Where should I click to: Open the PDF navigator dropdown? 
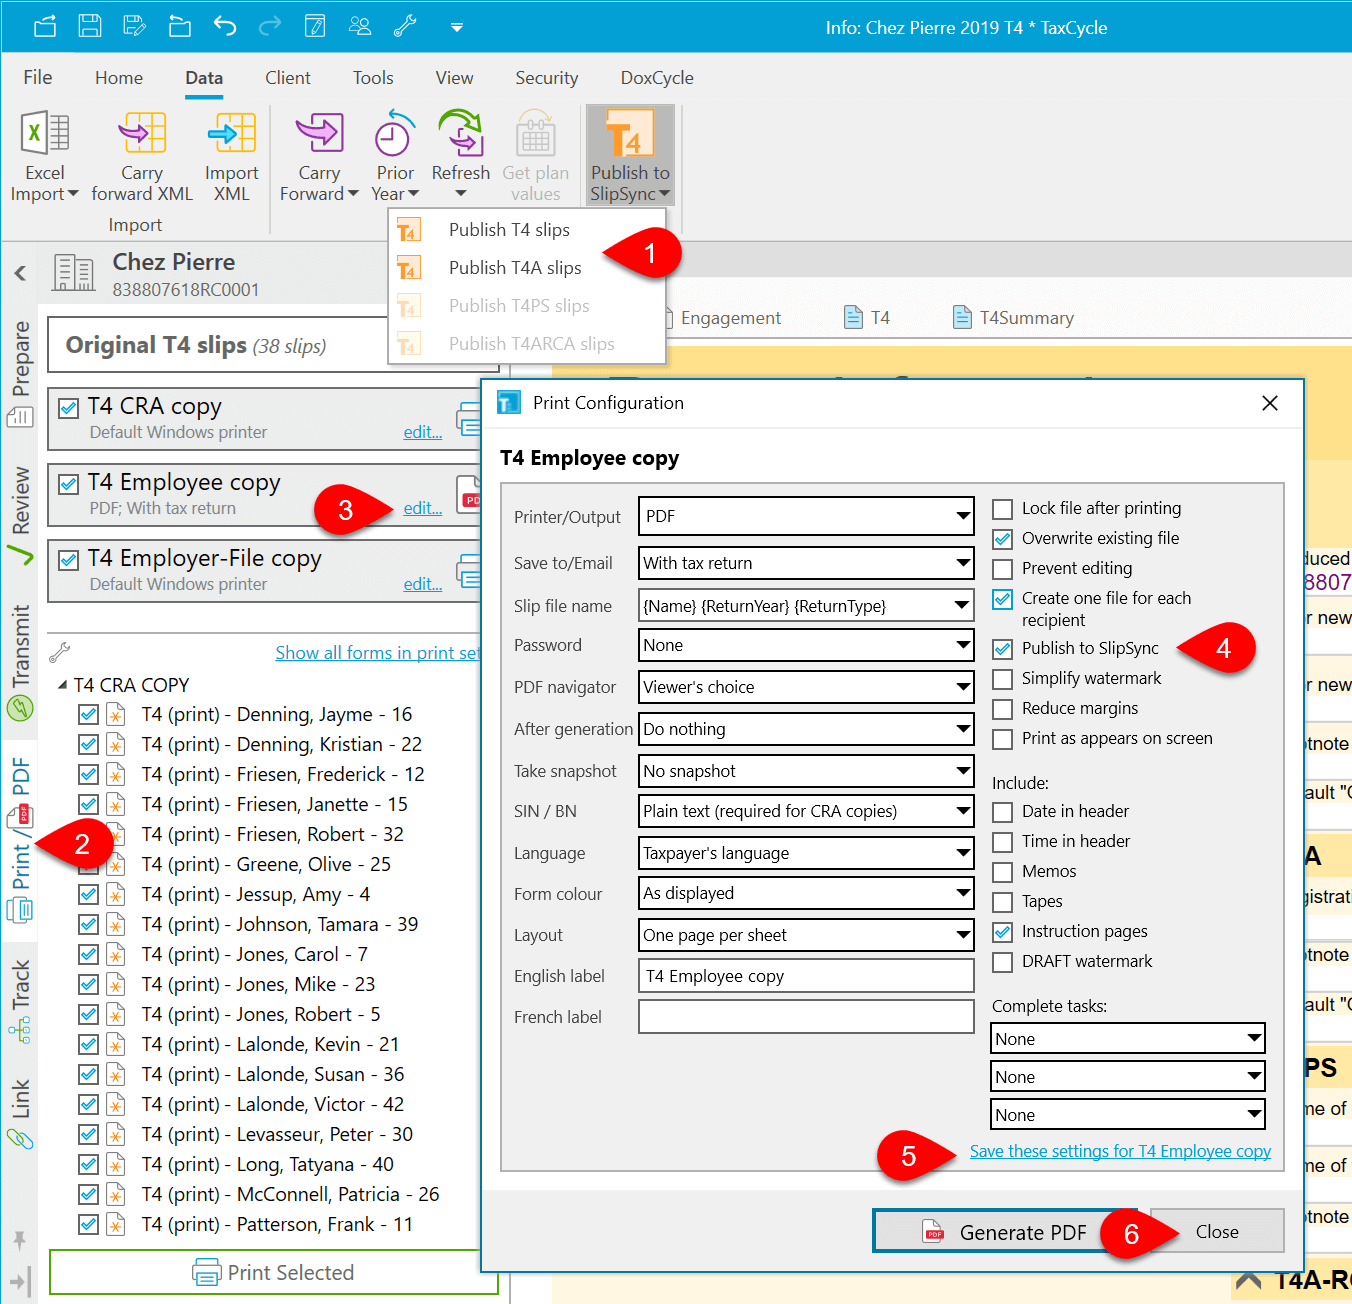(806, 687)
